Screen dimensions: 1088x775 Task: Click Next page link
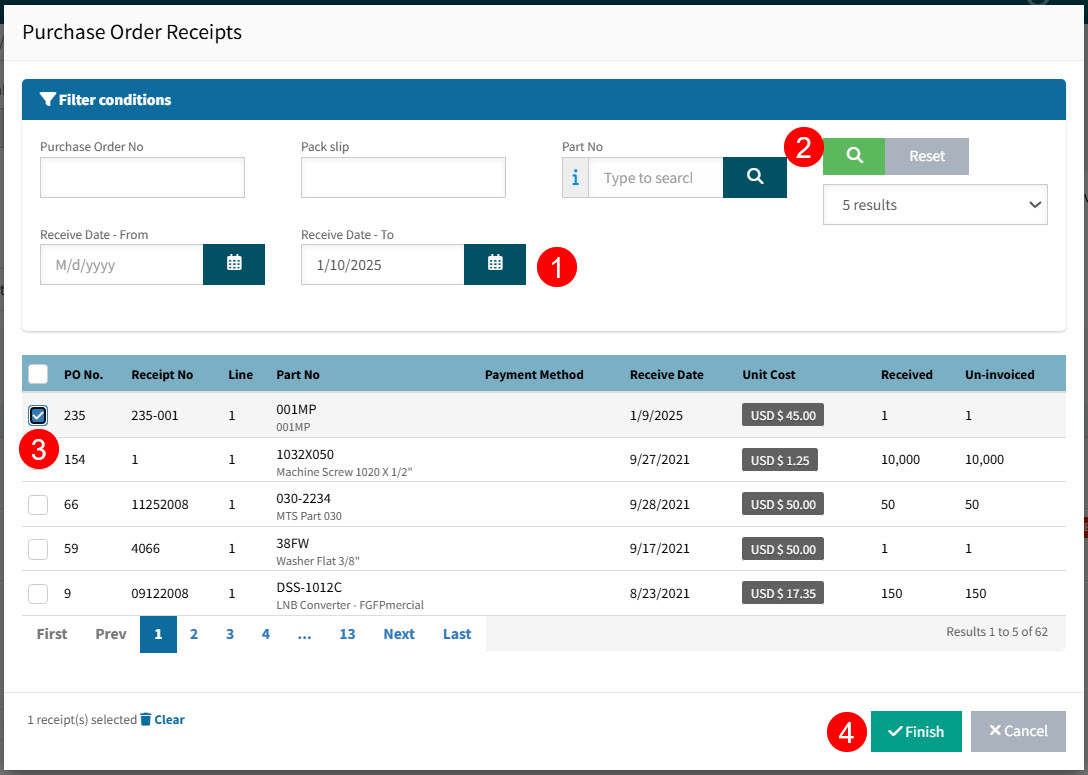click(399, 634)
